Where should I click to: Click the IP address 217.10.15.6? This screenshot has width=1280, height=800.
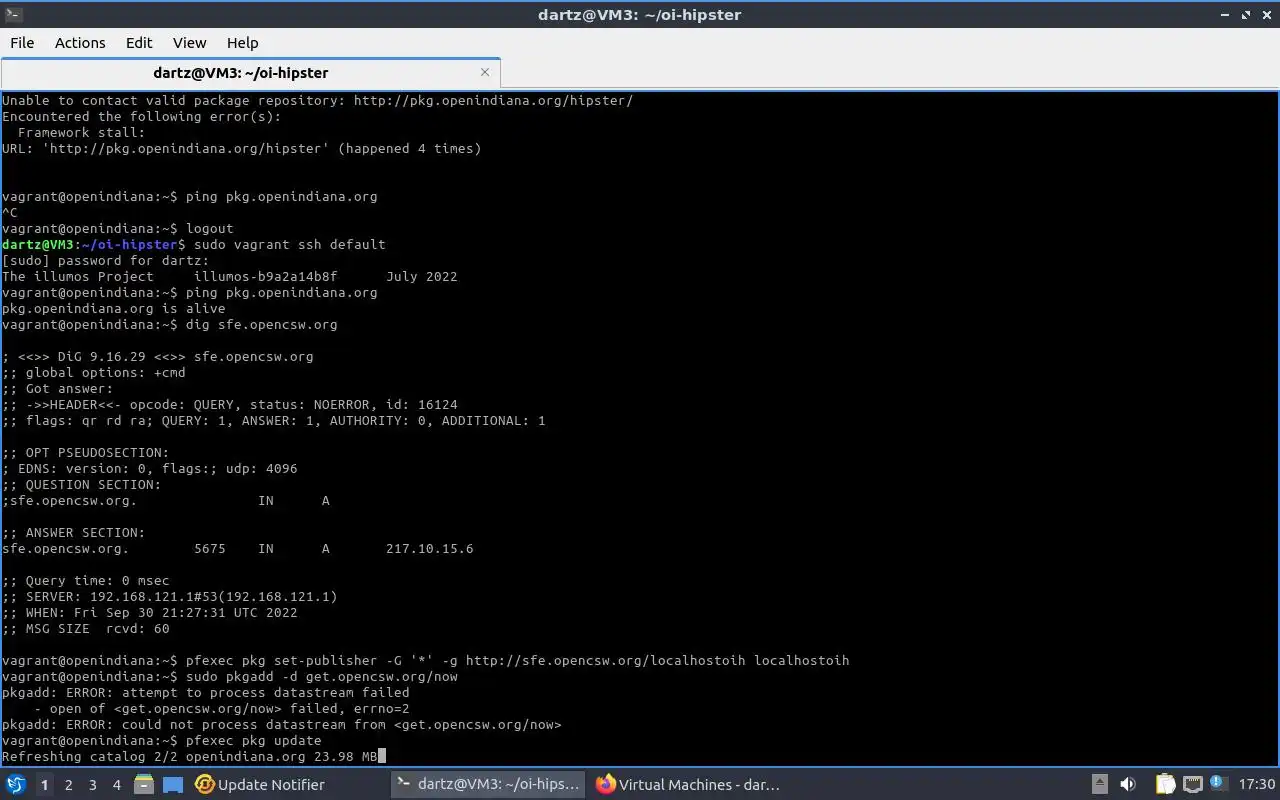(x=430, y=548)
